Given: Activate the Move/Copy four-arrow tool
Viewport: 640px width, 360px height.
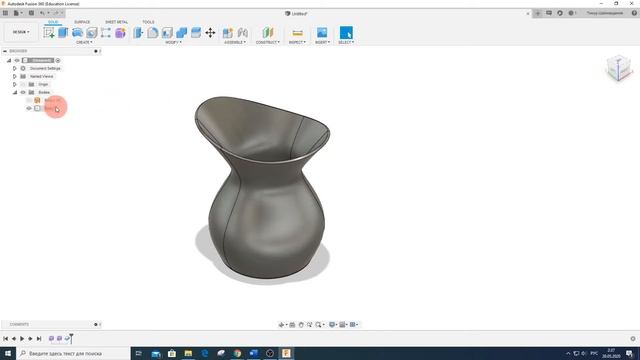Looking at the screenshot, I should click(210, 33).
